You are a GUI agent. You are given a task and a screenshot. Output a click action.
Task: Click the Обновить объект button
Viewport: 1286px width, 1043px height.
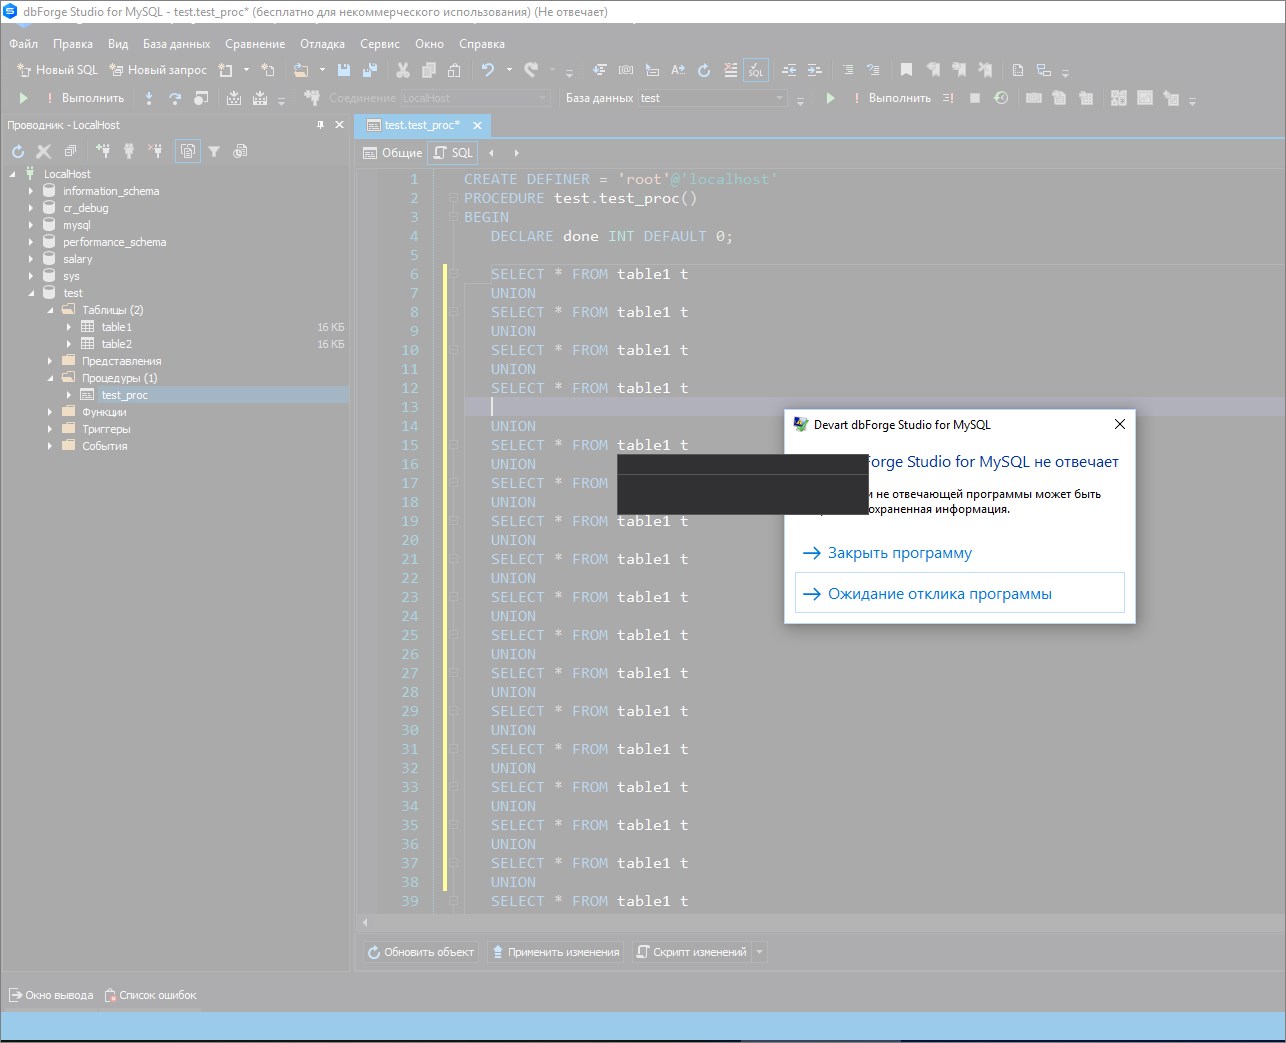tap(420, 952)
